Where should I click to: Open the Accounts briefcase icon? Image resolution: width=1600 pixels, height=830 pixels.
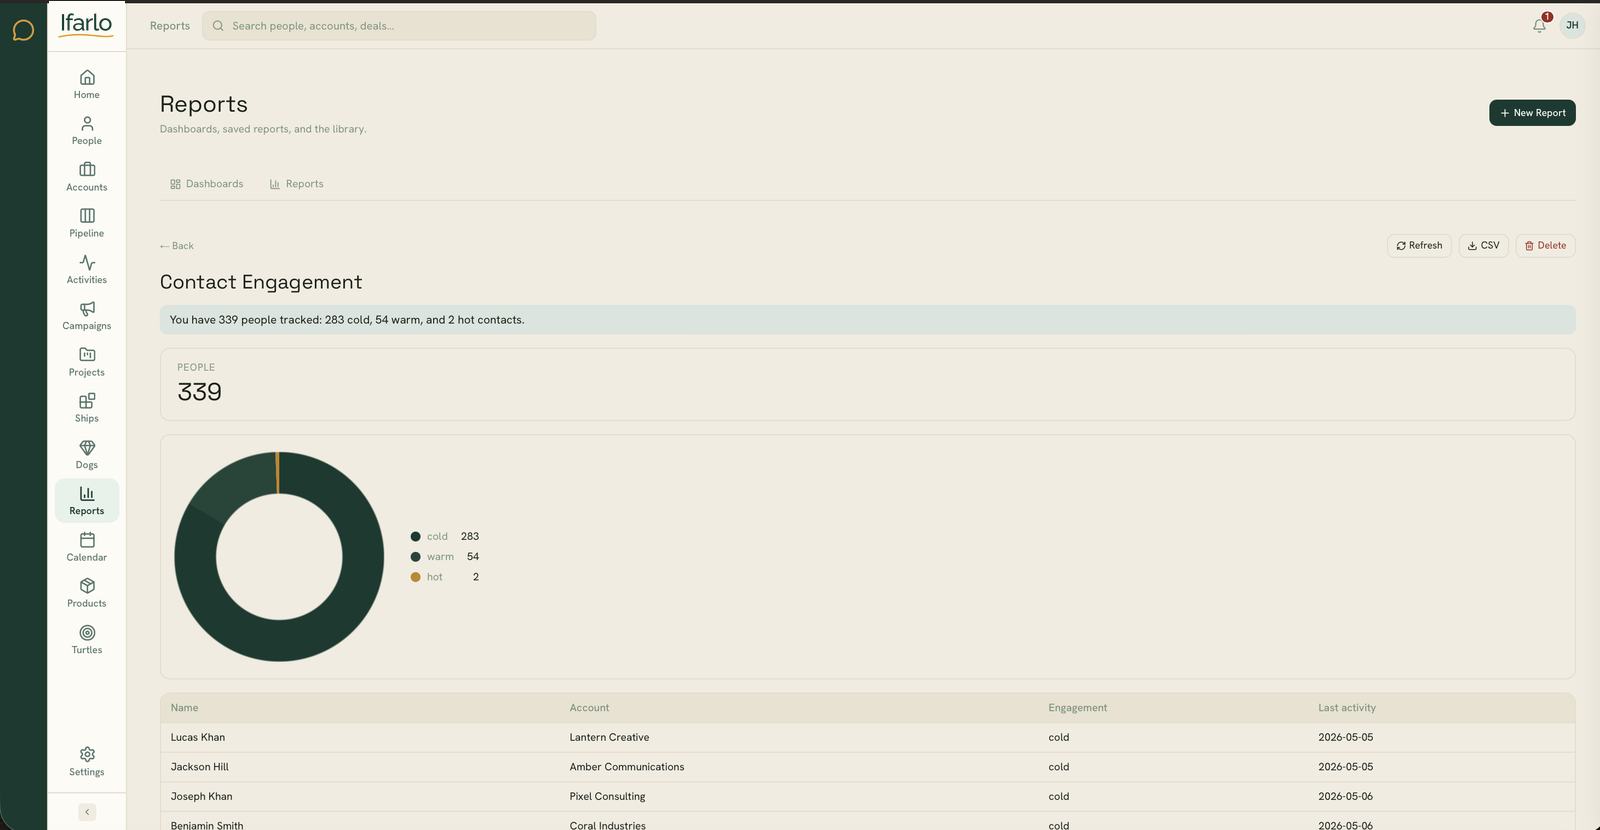click(87, 169)
